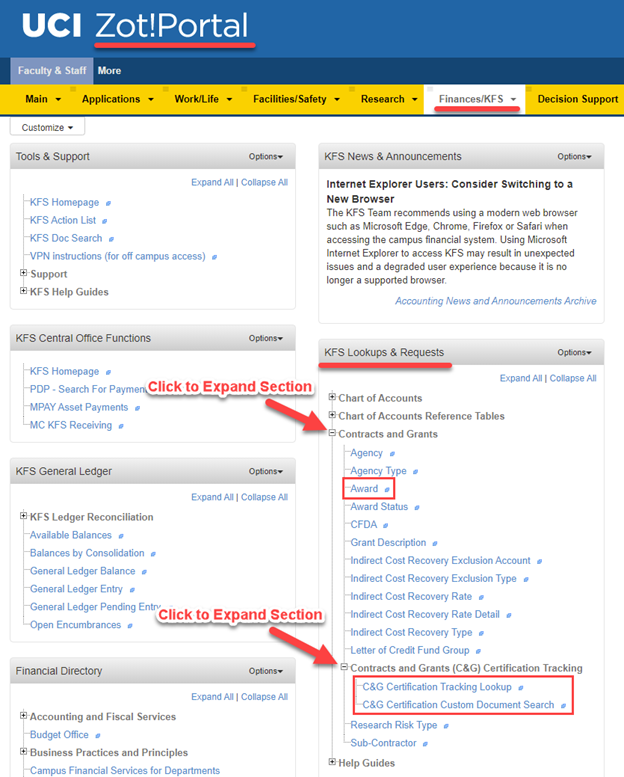Open Options menu in KFS News & Announcements

click(x=574, y=157)
